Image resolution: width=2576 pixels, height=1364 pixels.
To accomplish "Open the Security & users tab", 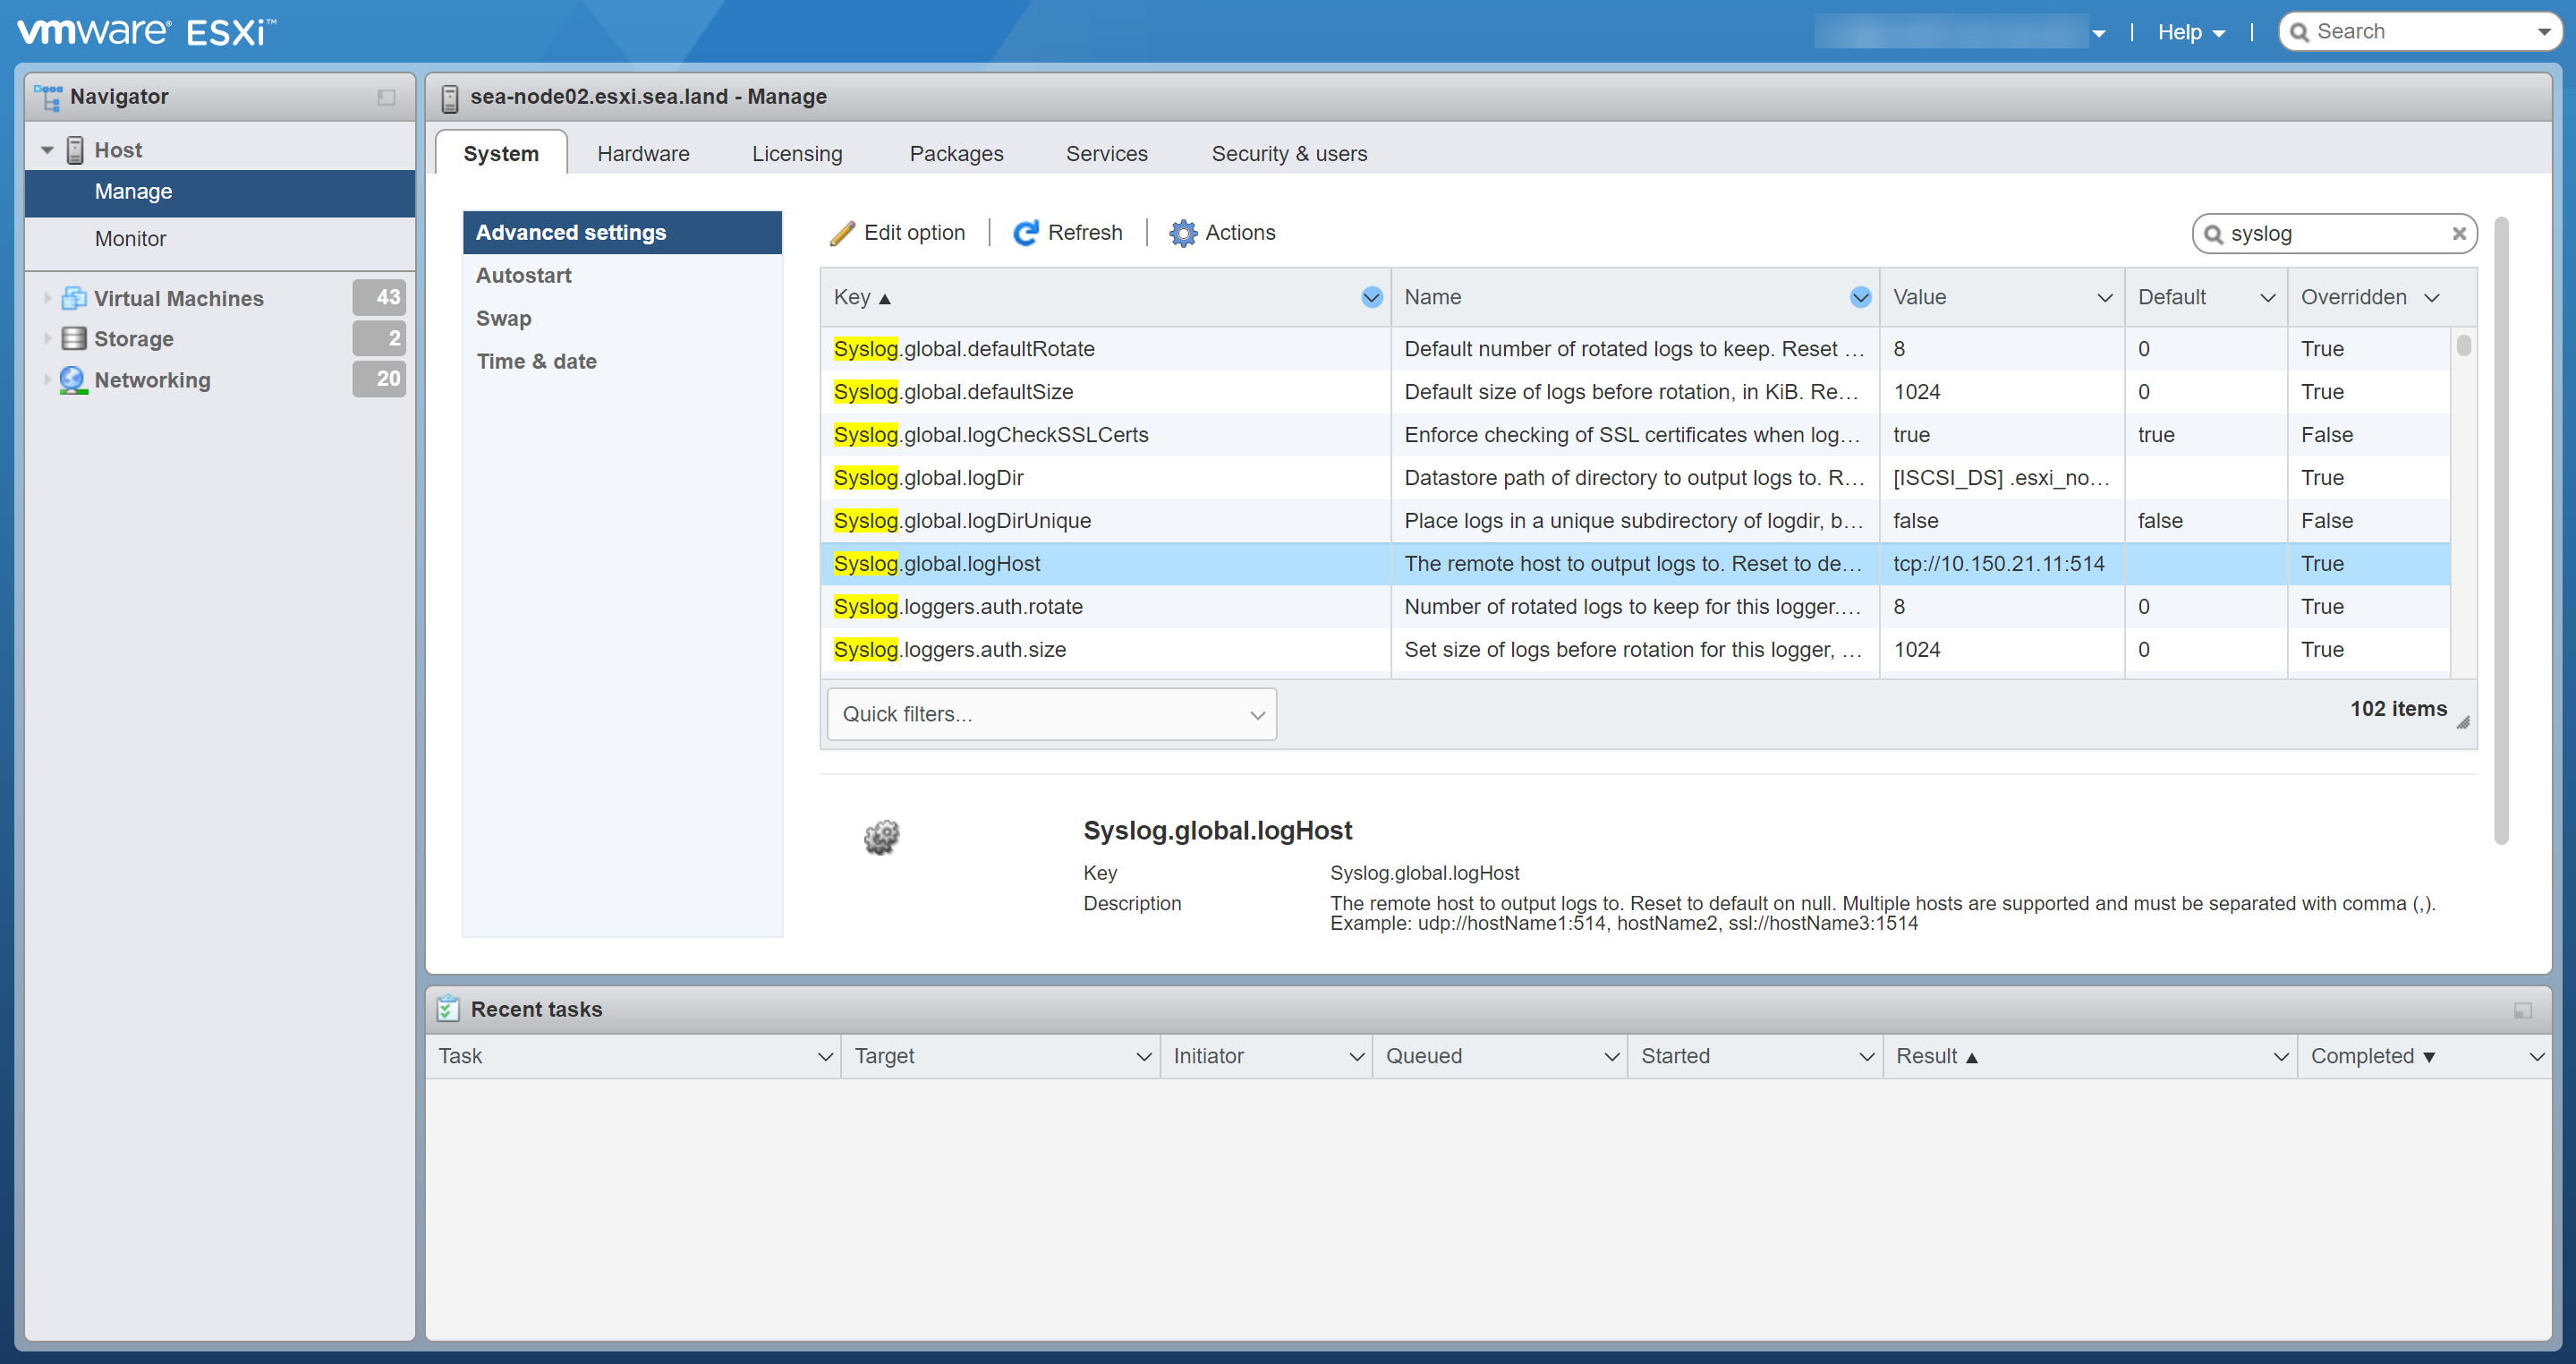I will tap(1289, 153).
